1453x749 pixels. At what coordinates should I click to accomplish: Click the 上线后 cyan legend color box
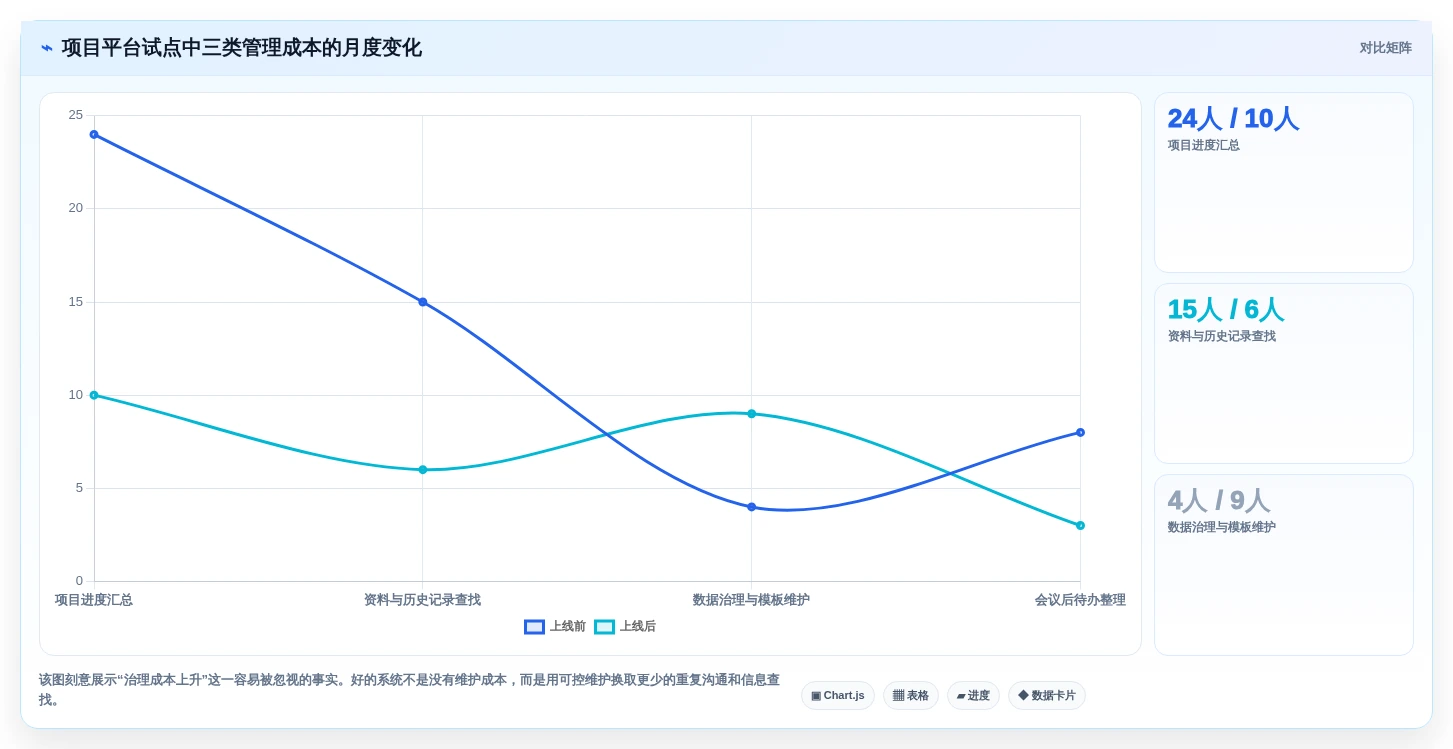pos(604,627)
